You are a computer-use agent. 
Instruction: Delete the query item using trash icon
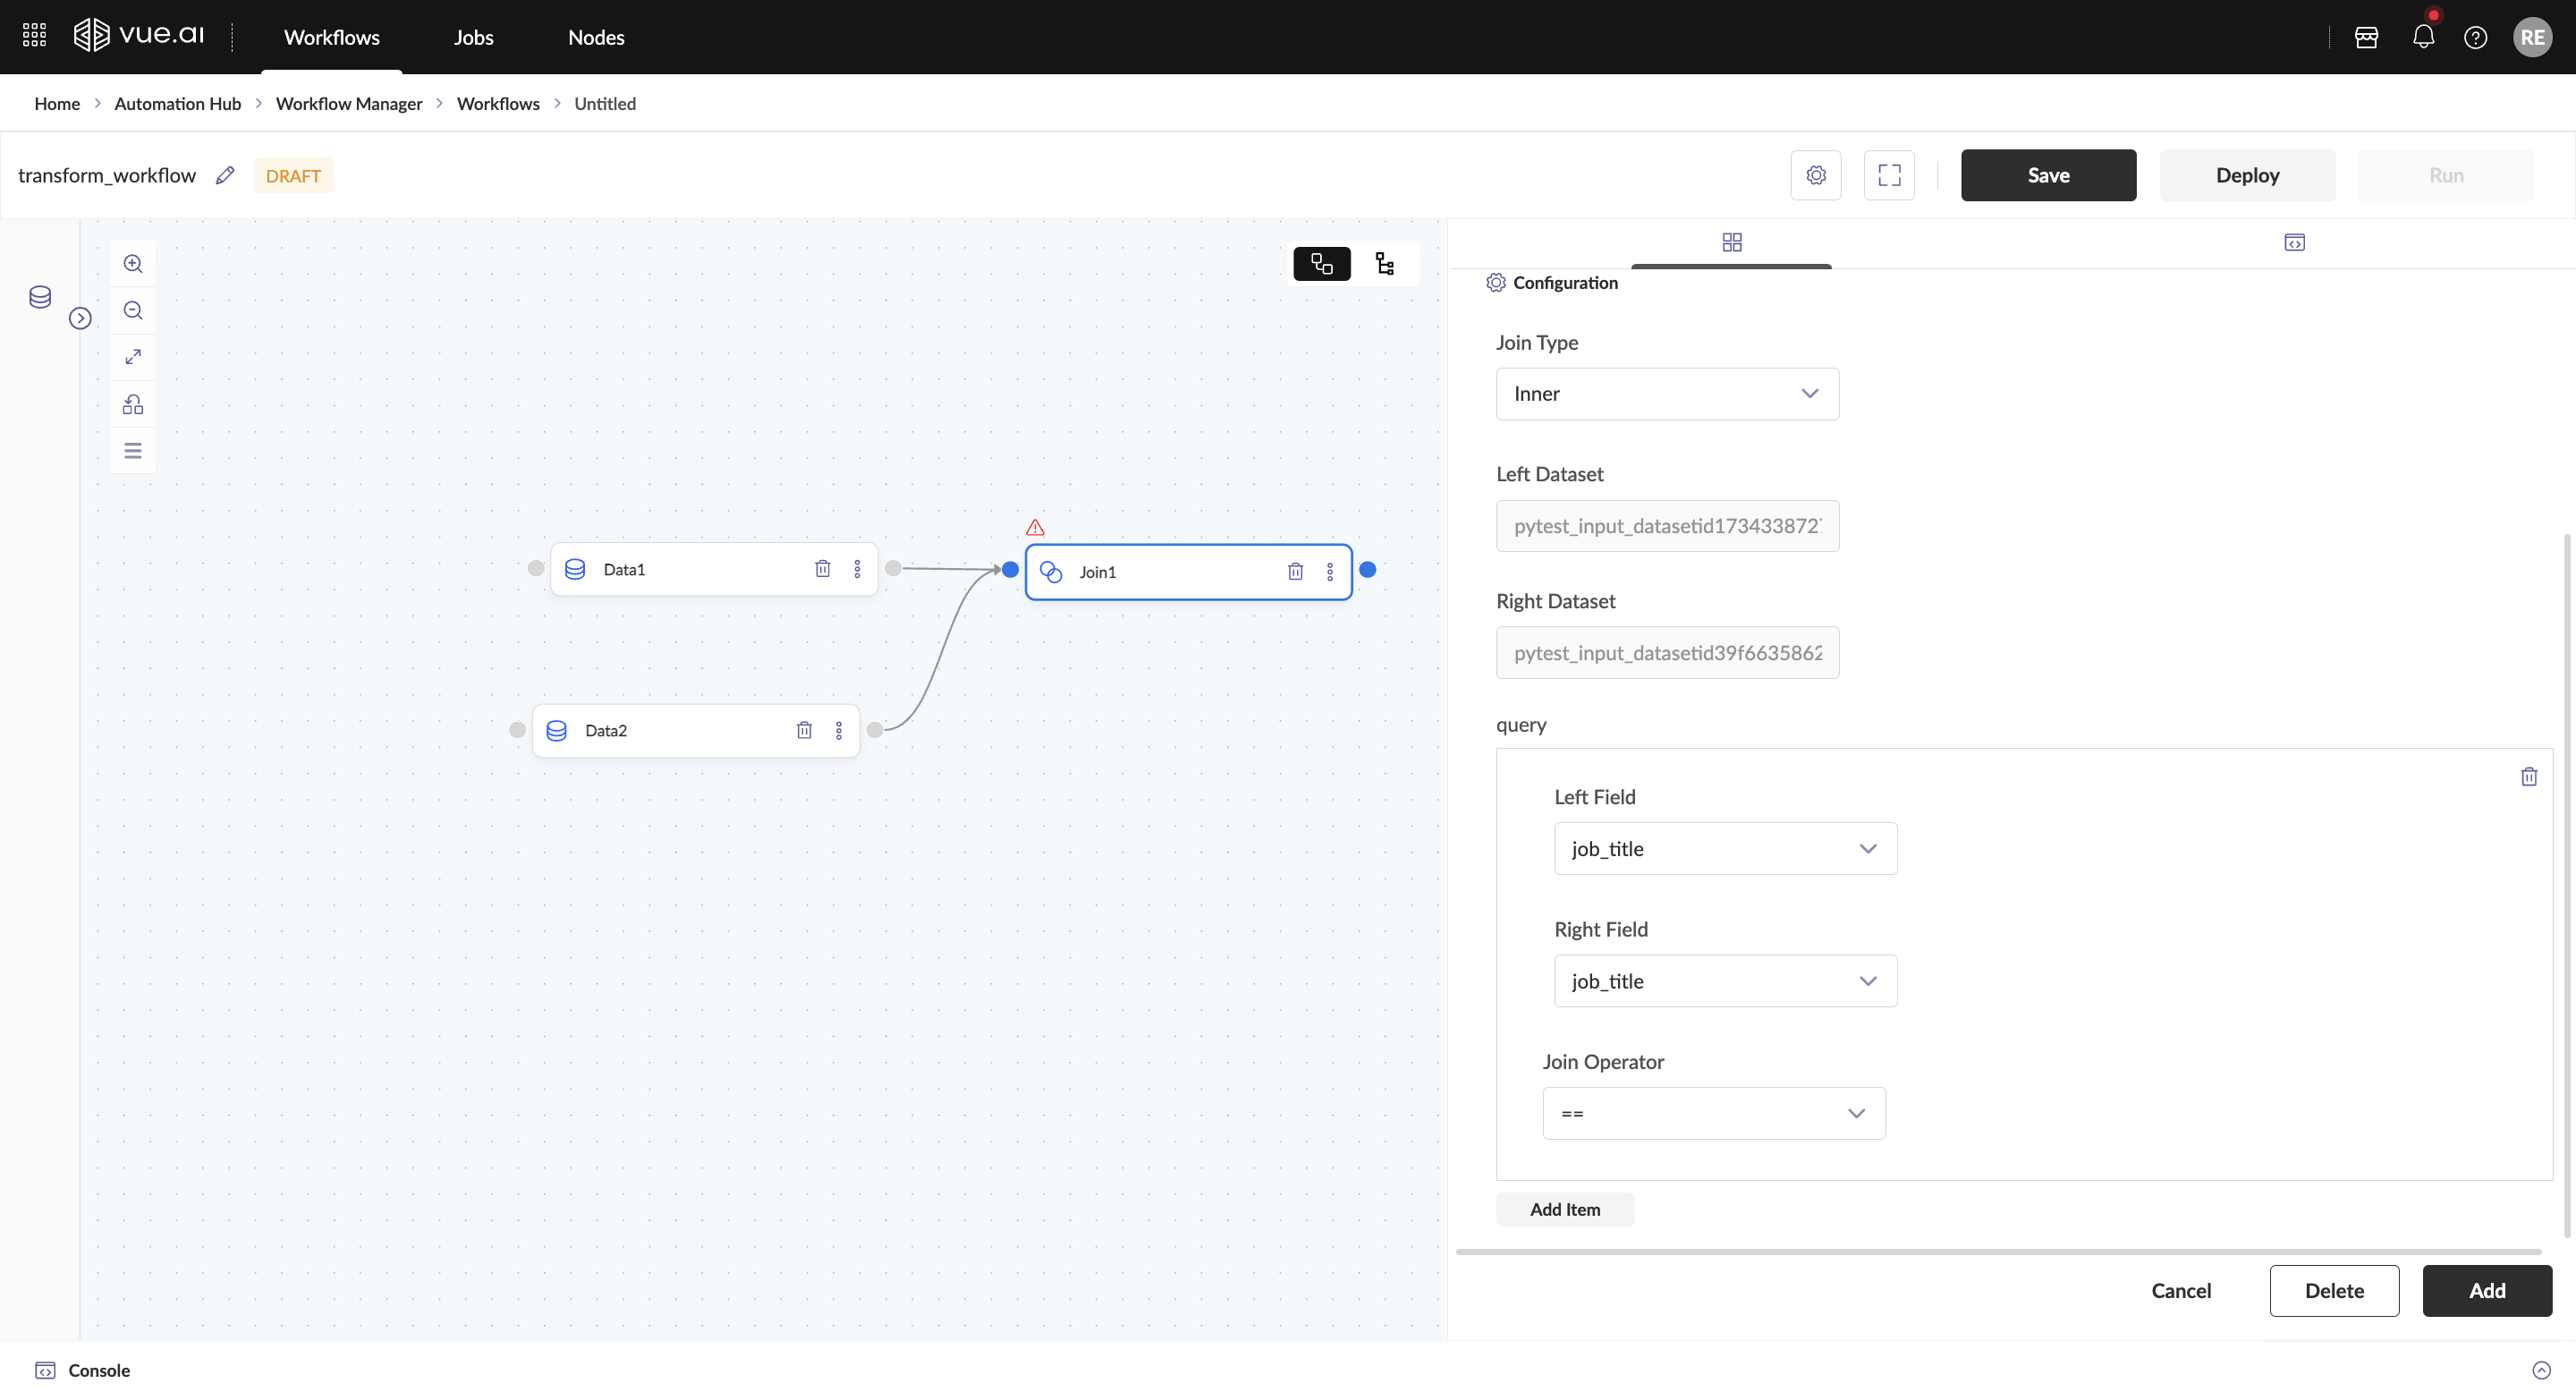pos(2528,777)
